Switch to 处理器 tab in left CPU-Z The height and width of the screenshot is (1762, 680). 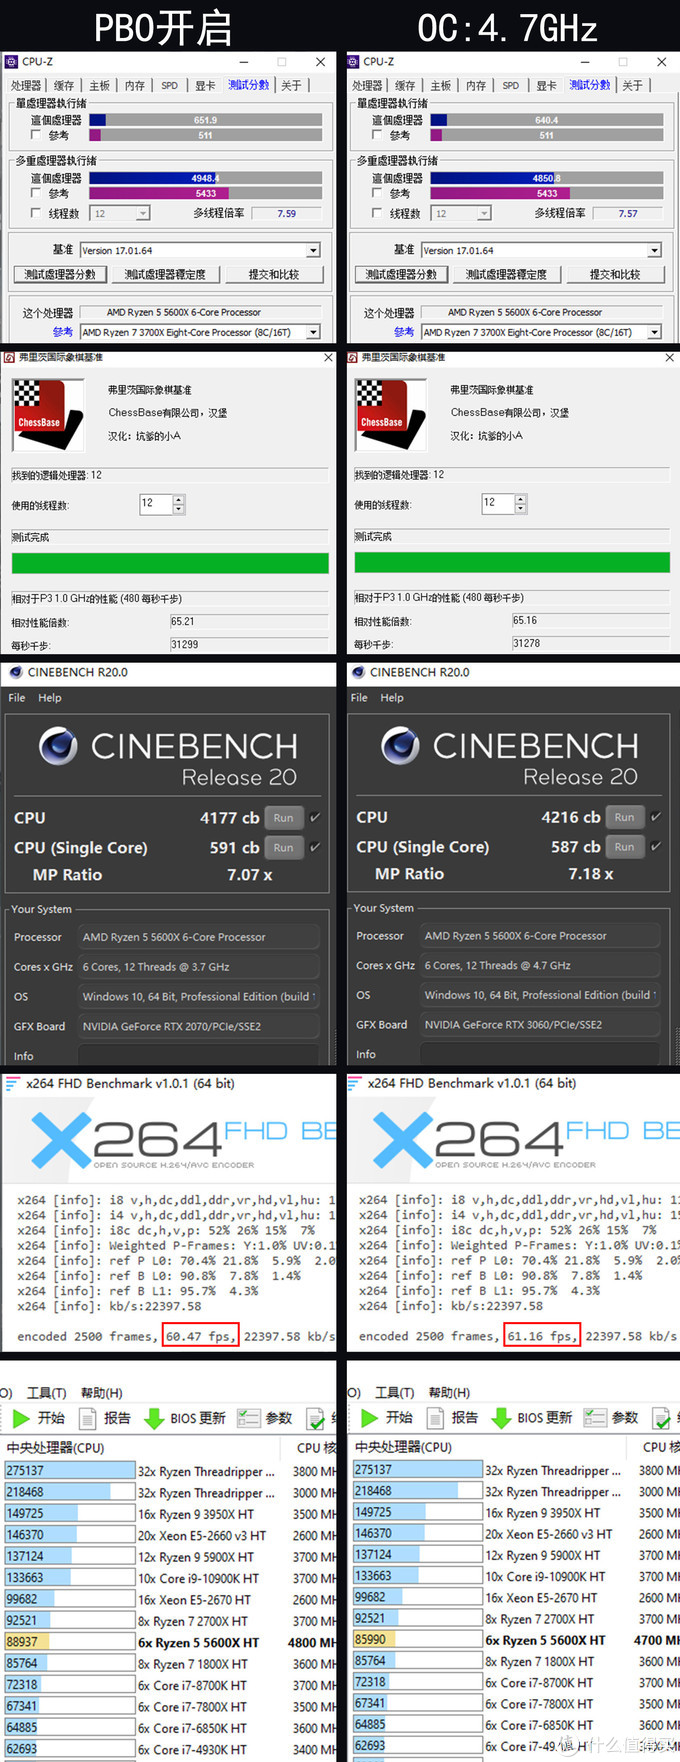point(26,86)
